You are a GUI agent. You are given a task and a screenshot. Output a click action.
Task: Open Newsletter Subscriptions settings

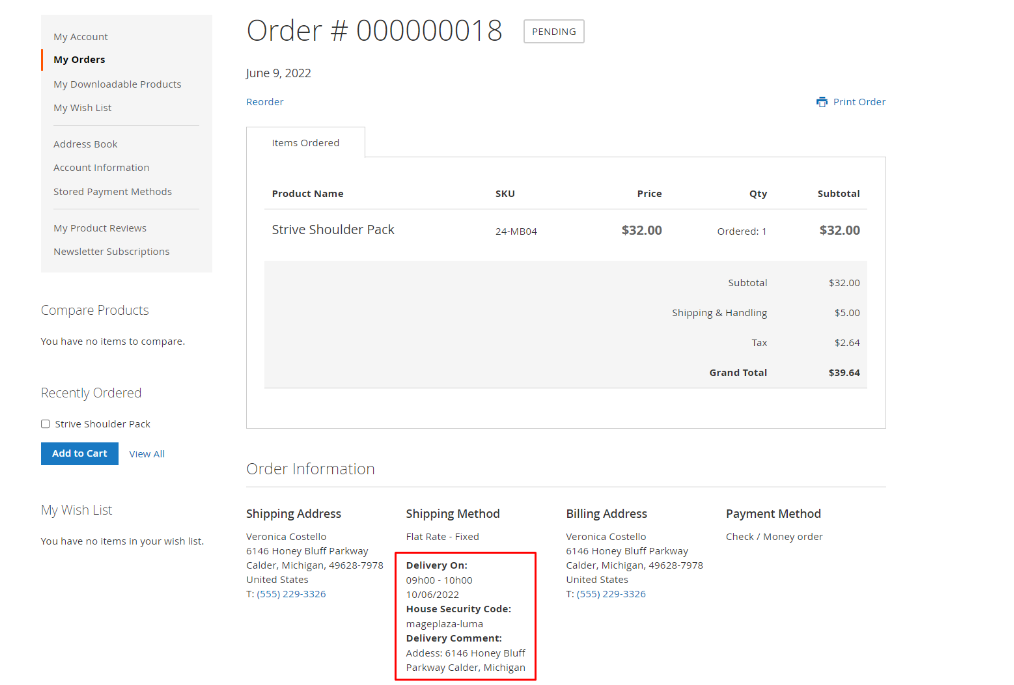(111, 252)
